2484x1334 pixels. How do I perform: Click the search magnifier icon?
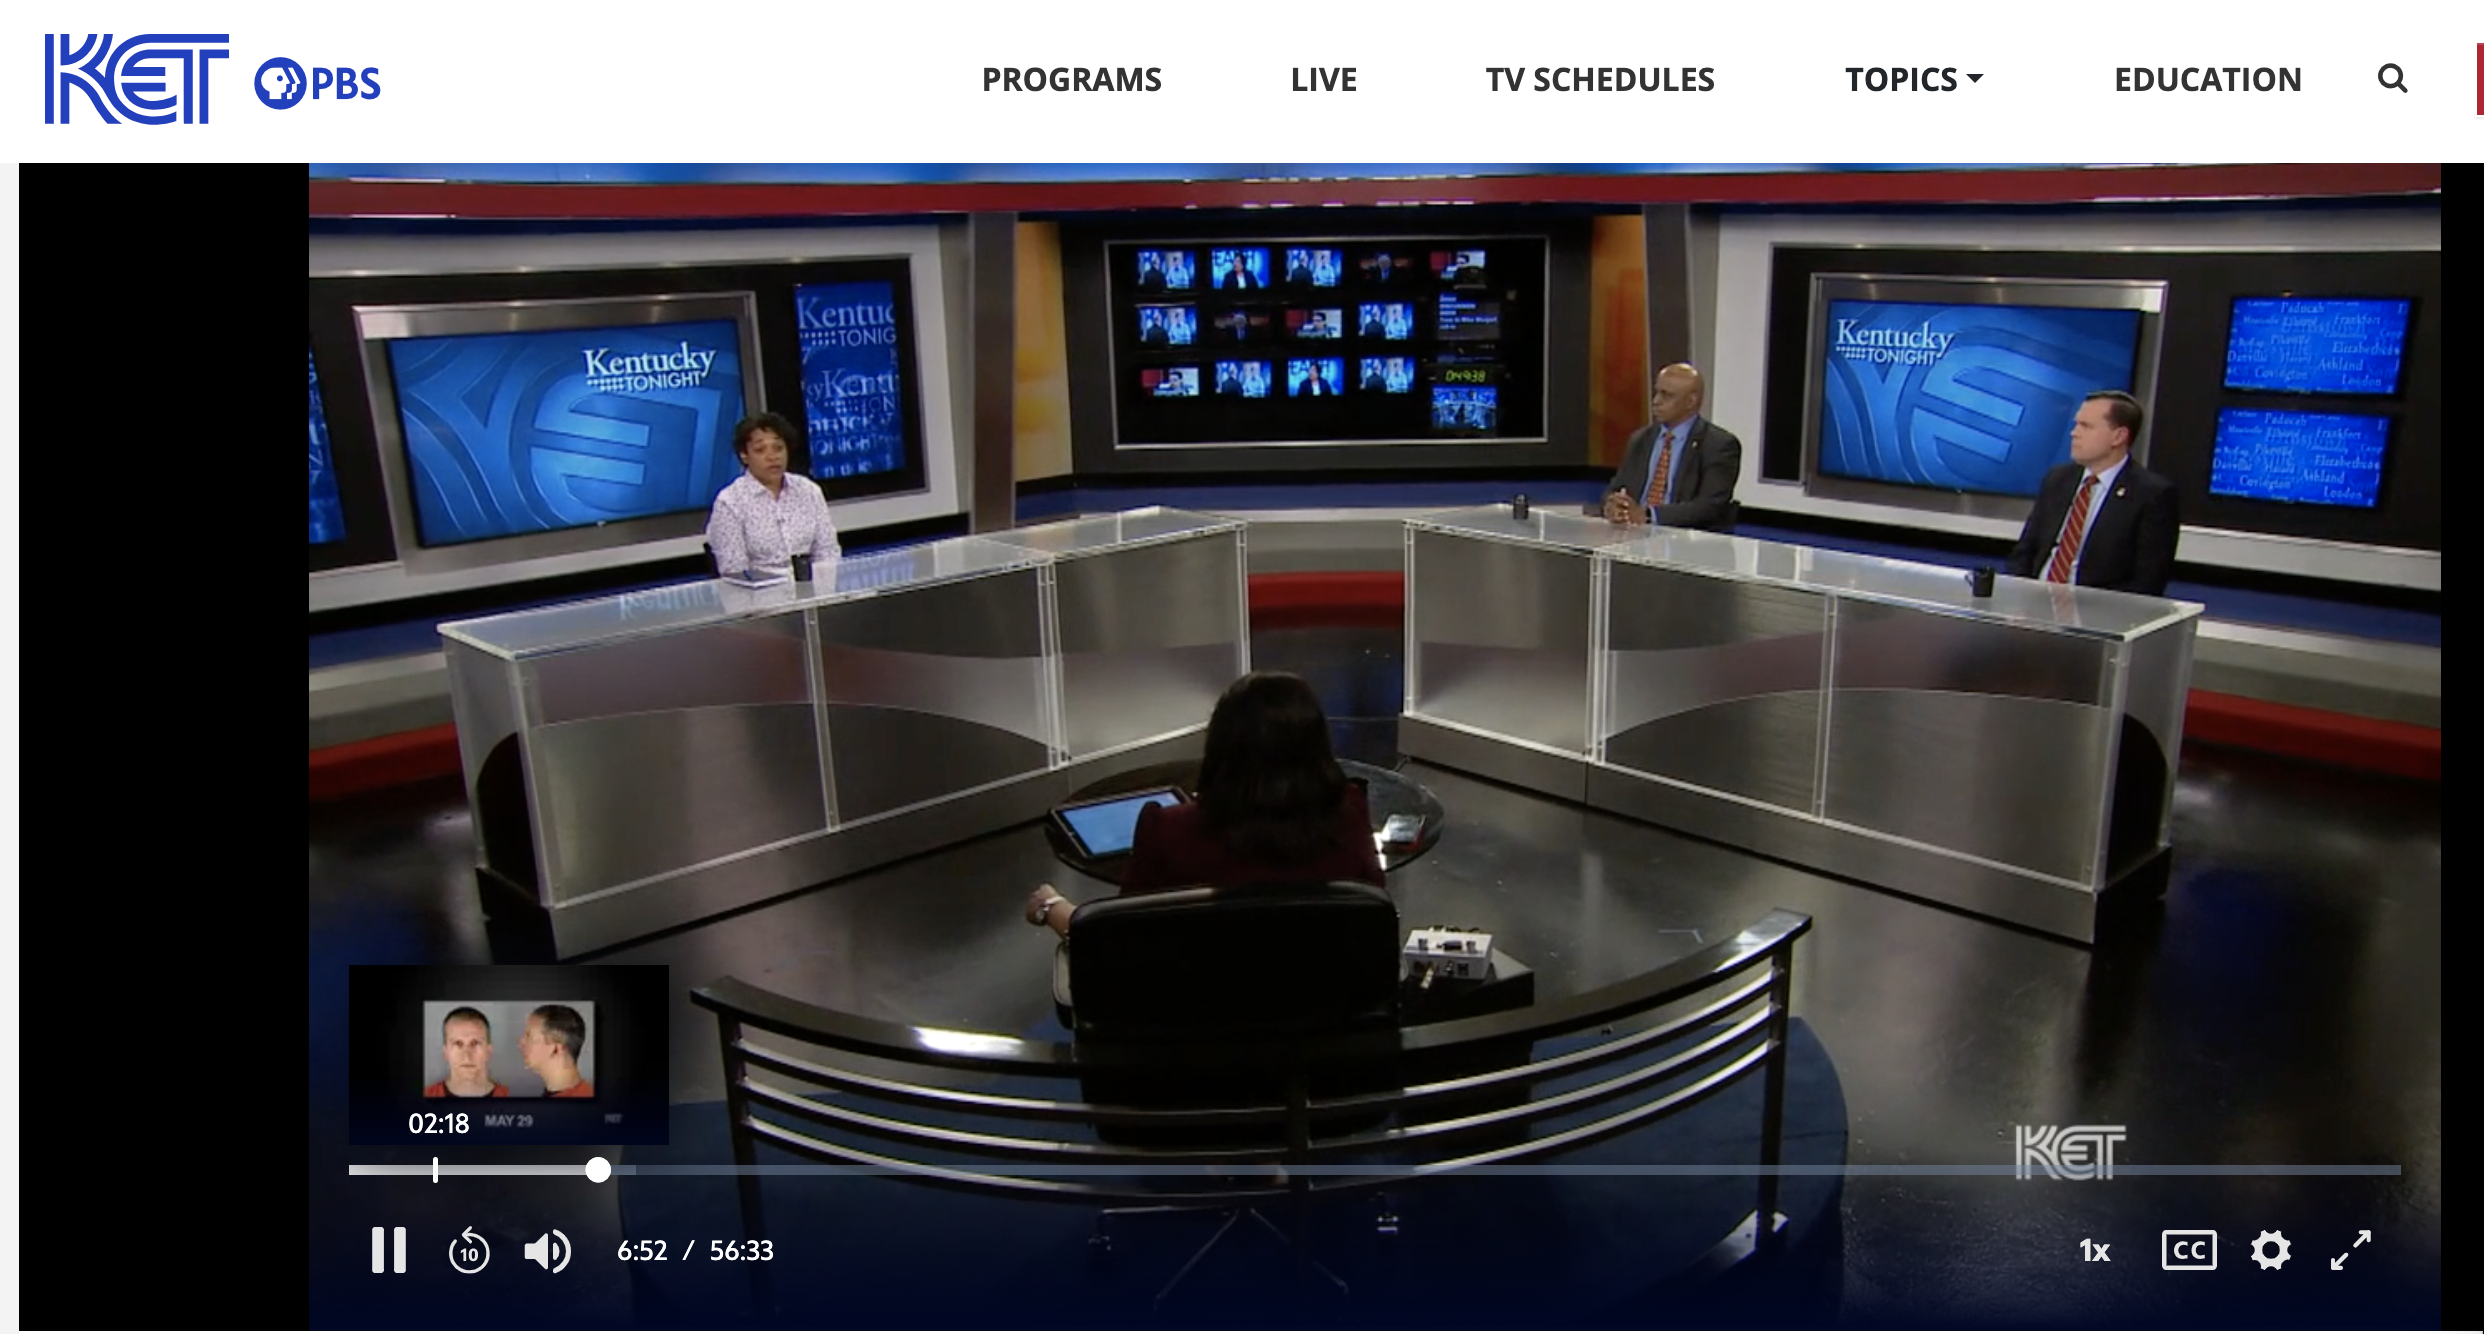tap(2392, 78)
